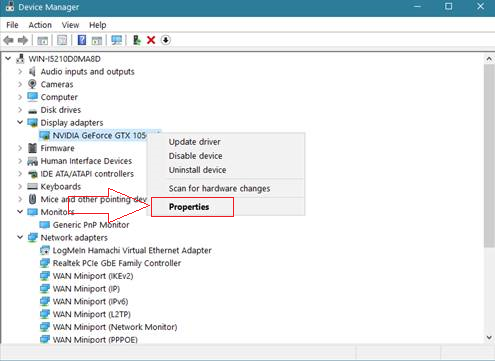Click the scrollbar down arrow
The width and height of the screenshot is (495, 361).
pyautogui.click(x=489, y=337)
